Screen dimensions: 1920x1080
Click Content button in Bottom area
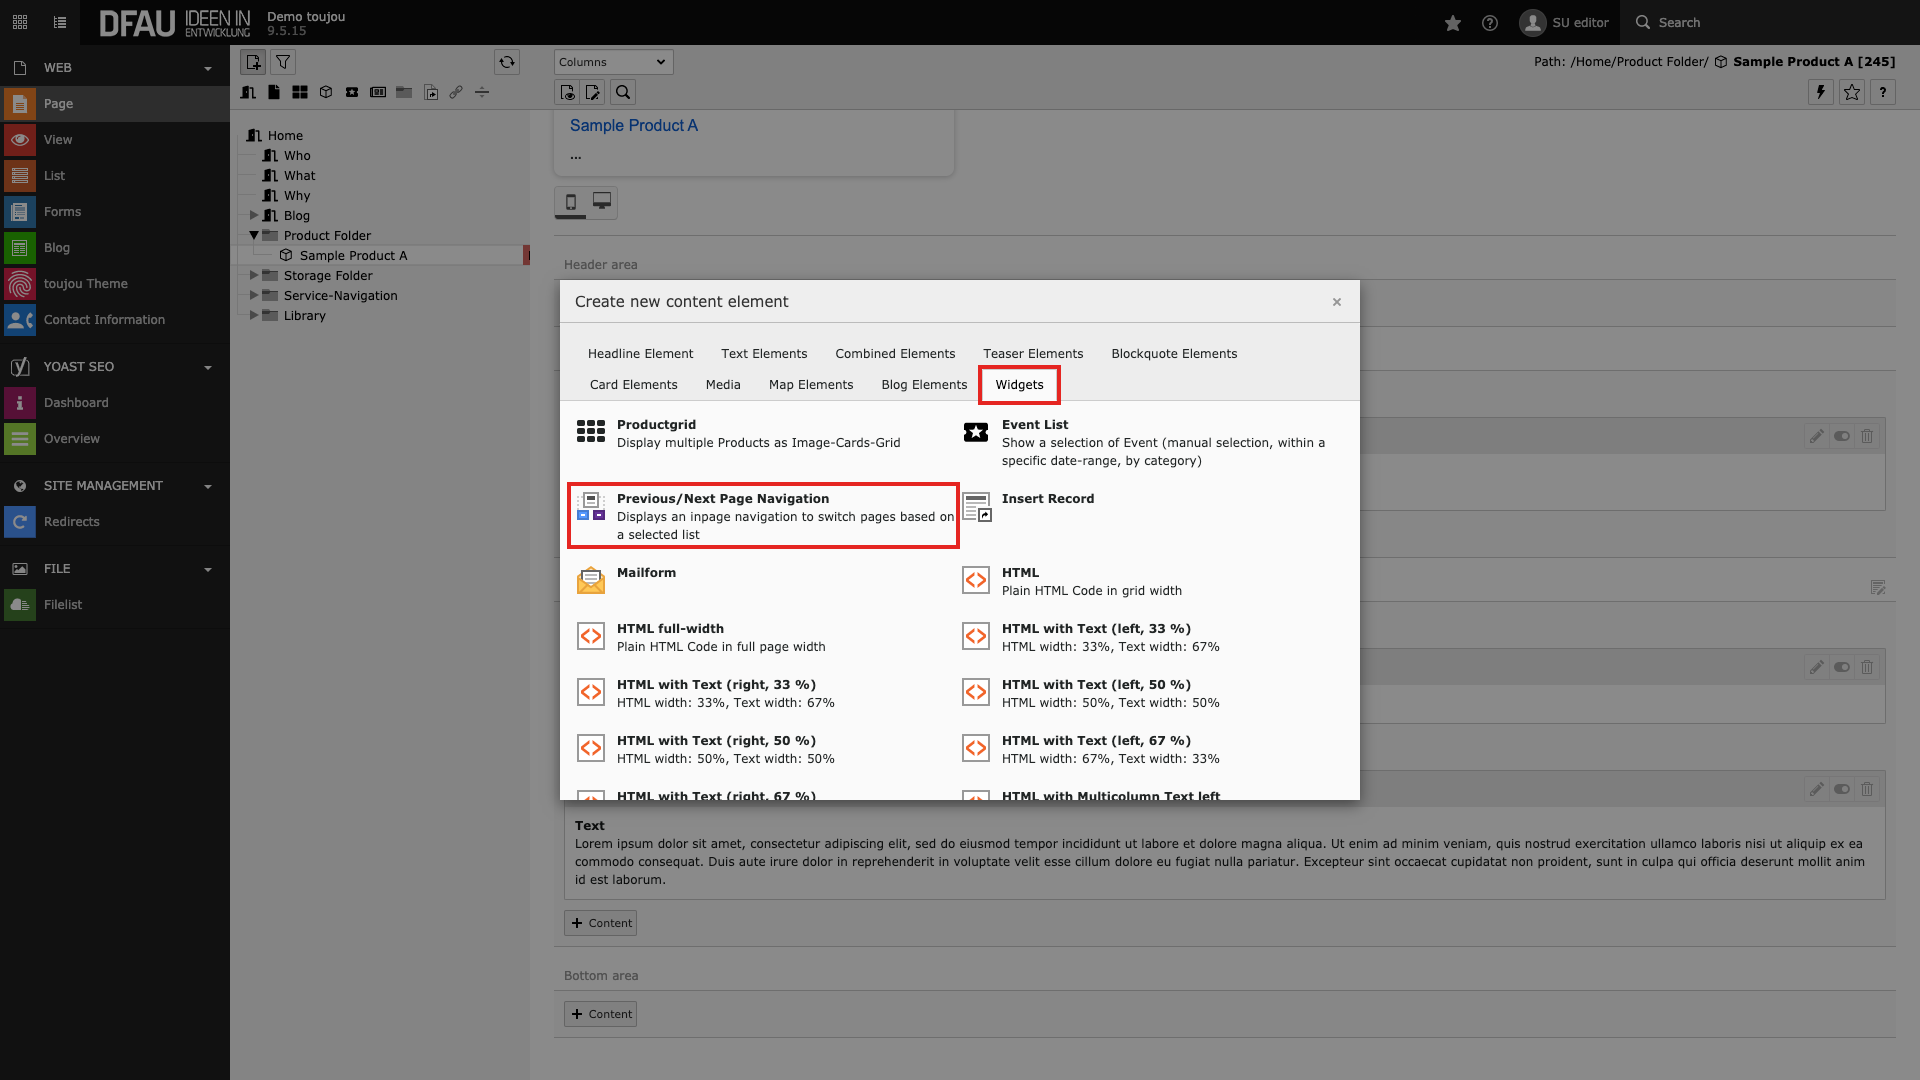click(601, 1014)
